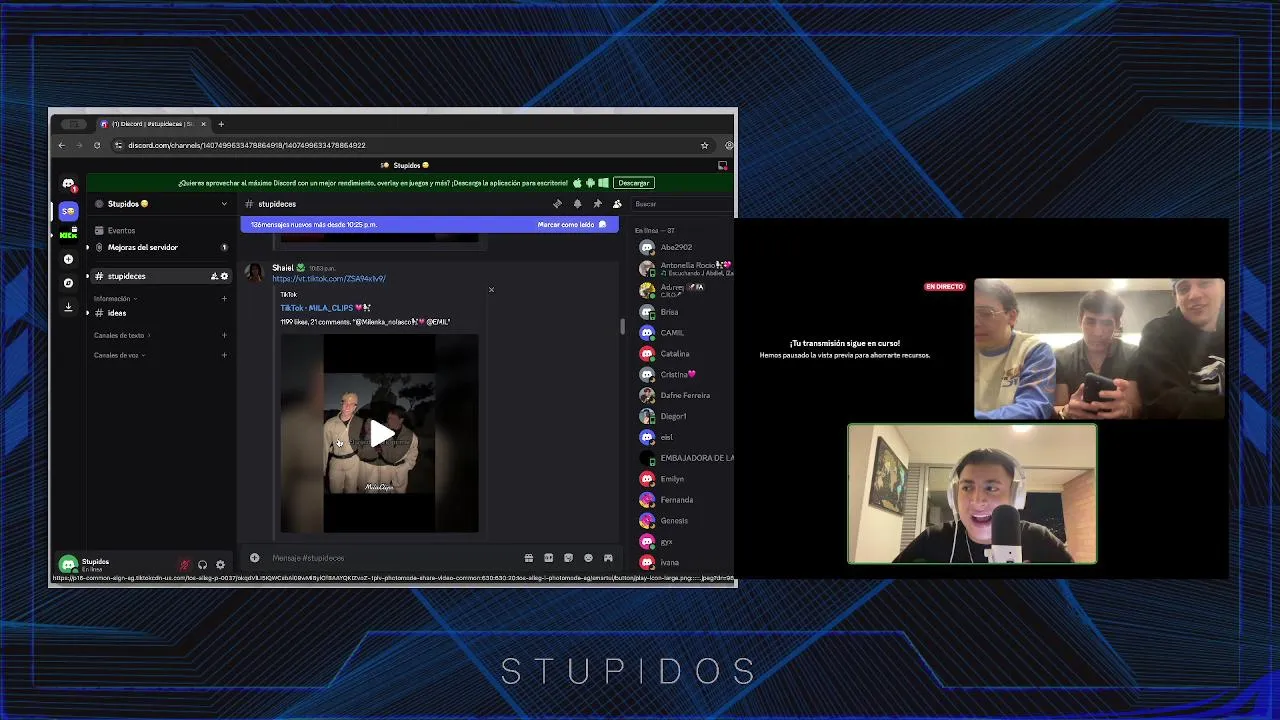Open the Kick server icon
The width and height of the screenshot is (1280, 720).
[68, 235]
